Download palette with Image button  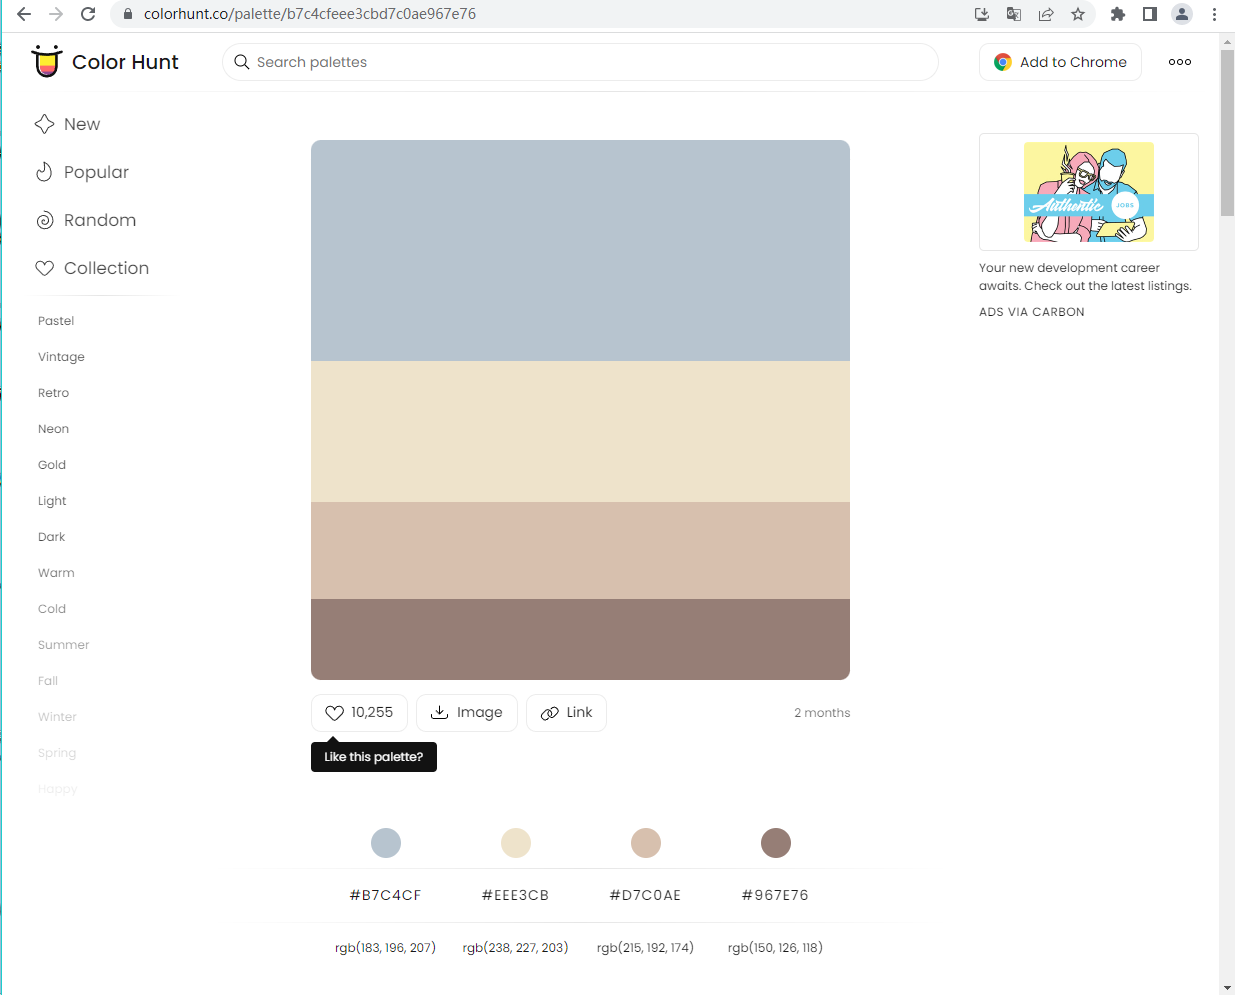click(x=467, y=713)
